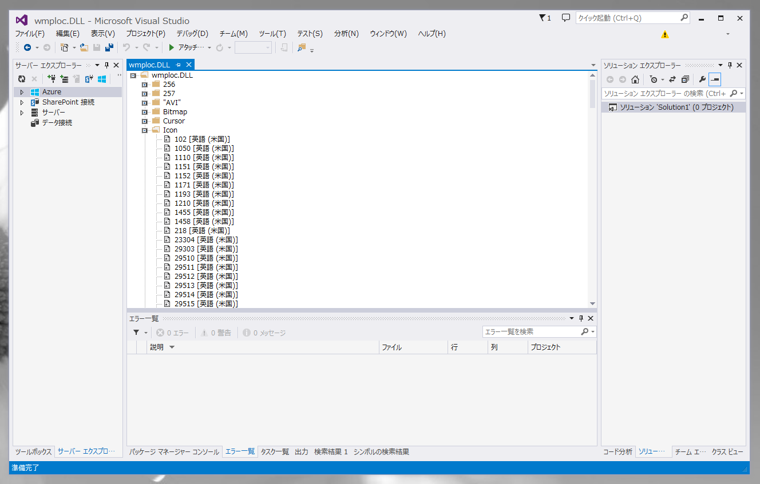Open the ファイル(F) menu
This screenshot has width=760, height=484.
[30, 33]
